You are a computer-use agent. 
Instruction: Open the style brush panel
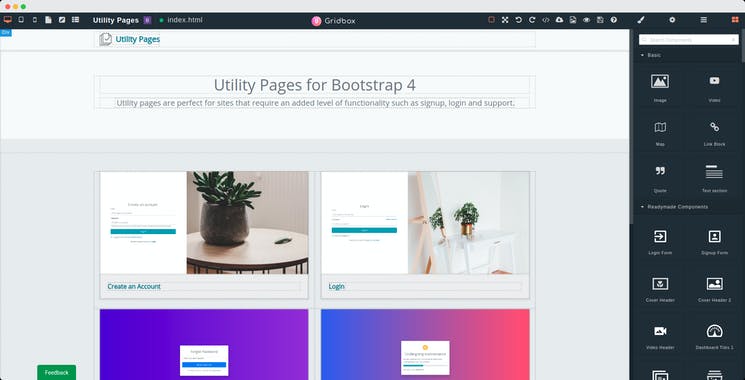(x=640, y=20)
